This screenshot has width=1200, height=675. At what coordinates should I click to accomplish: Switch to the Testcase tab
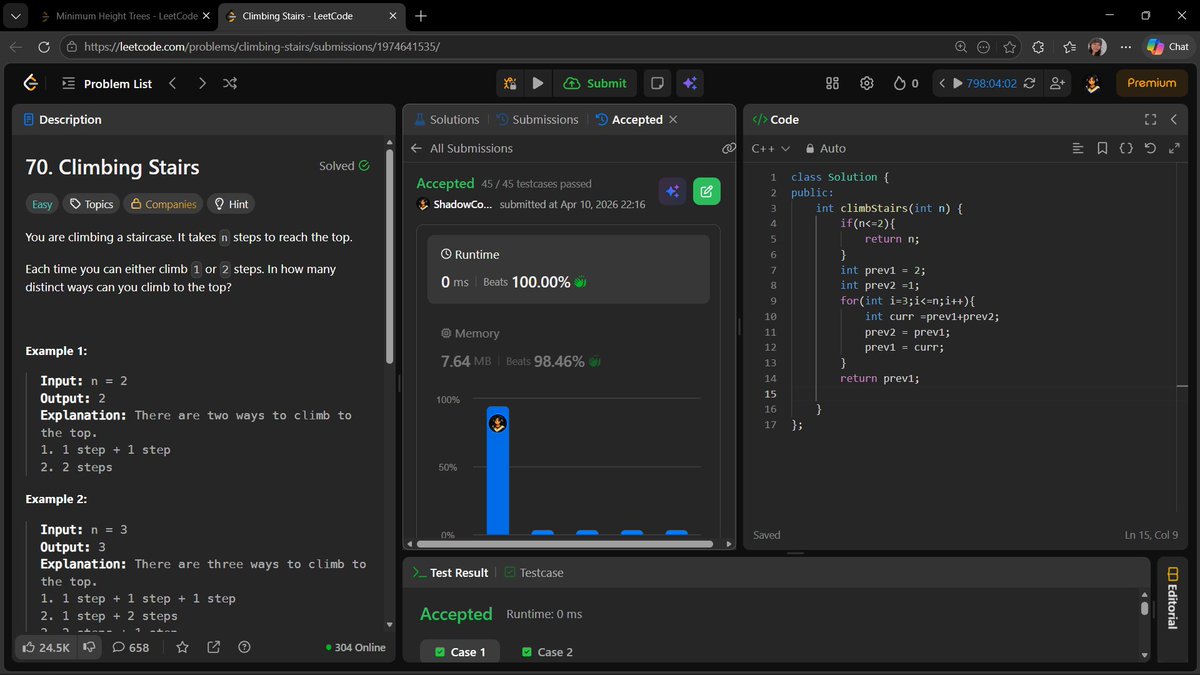[534, 573]
